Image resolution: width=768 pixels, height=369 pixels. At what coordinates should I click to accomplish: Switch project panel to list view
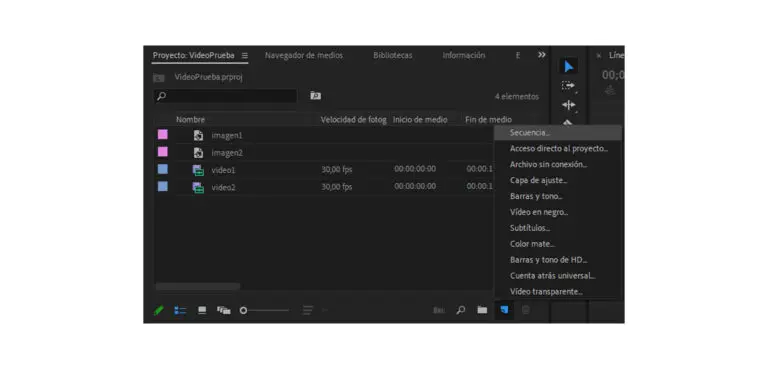(180, 310)
